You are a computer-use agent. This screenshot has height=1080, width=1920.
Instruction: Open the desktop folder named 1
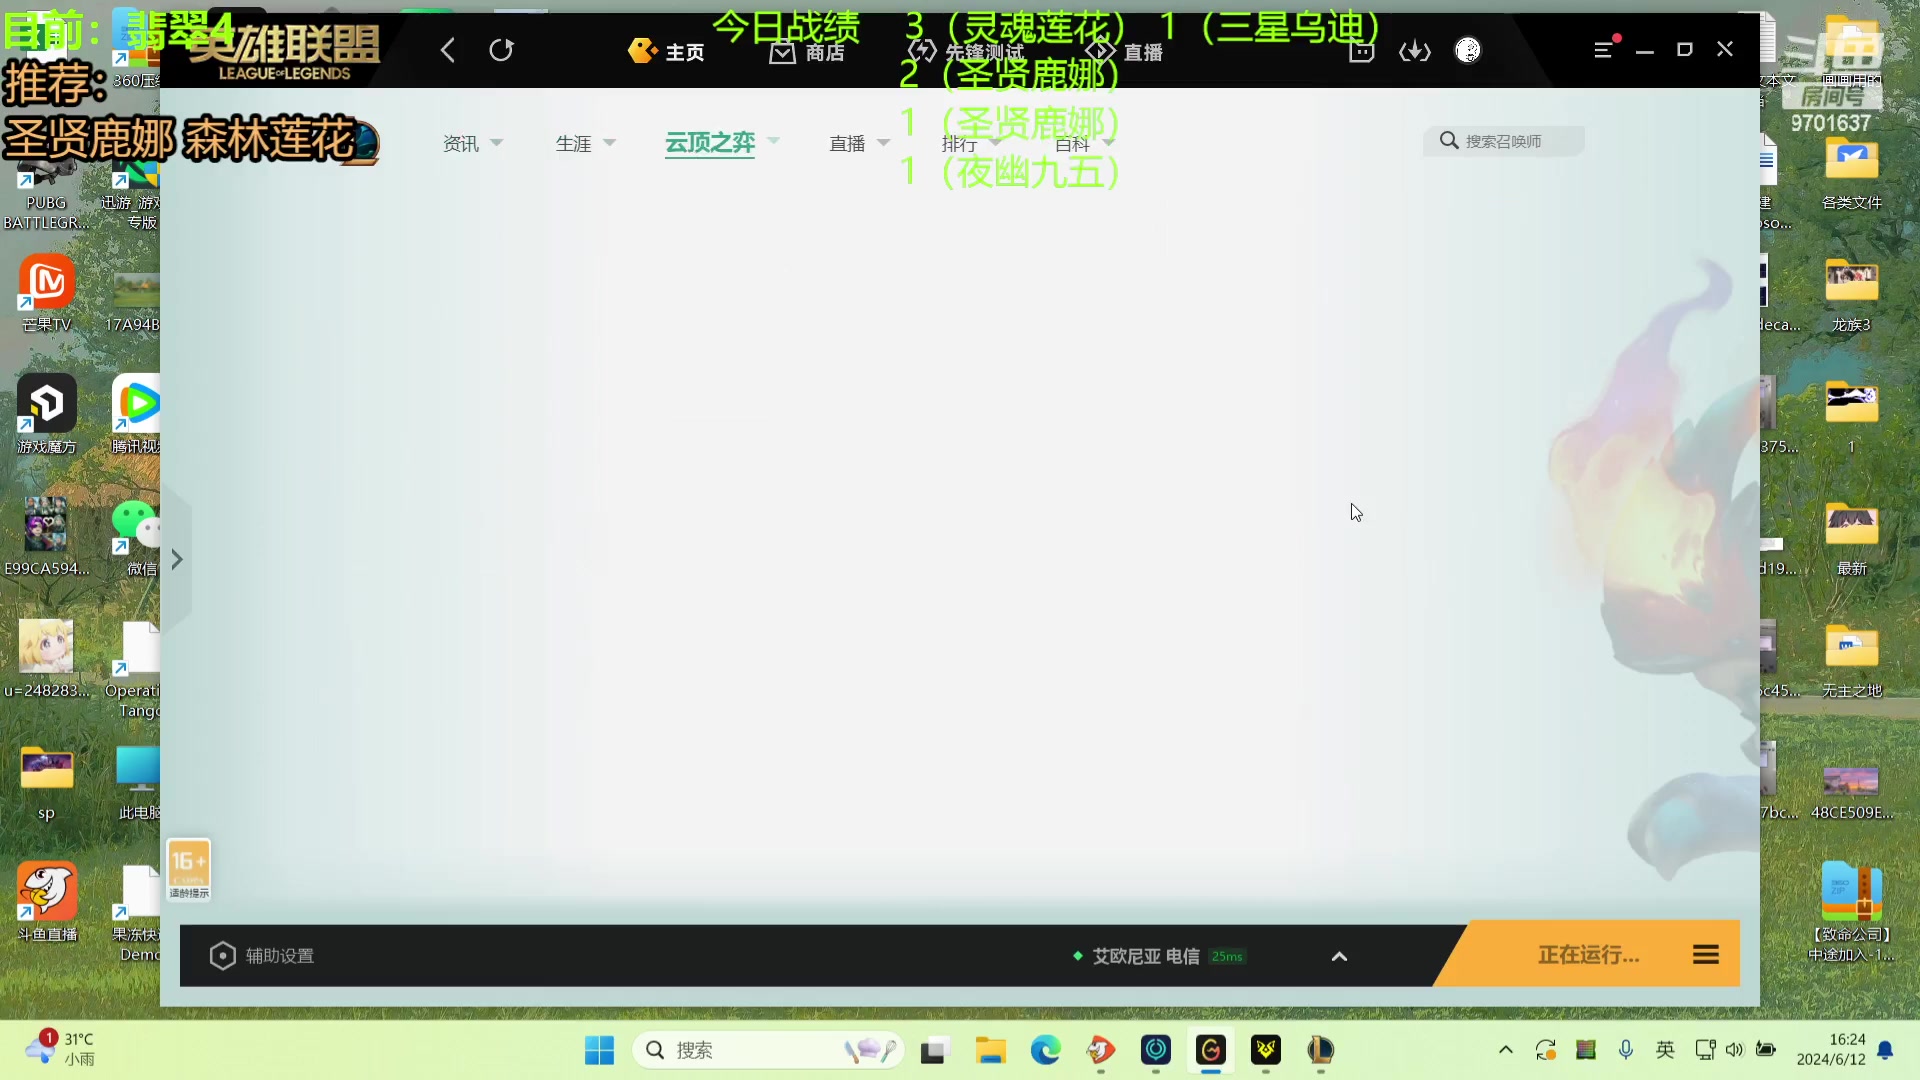point(1851,416)
